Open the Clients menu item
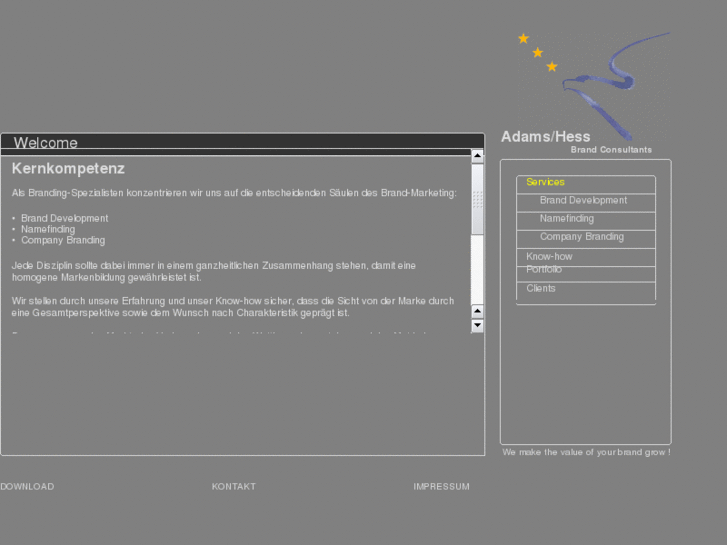Viewport: 727px width, 545px height. click(x=541, y=289)
